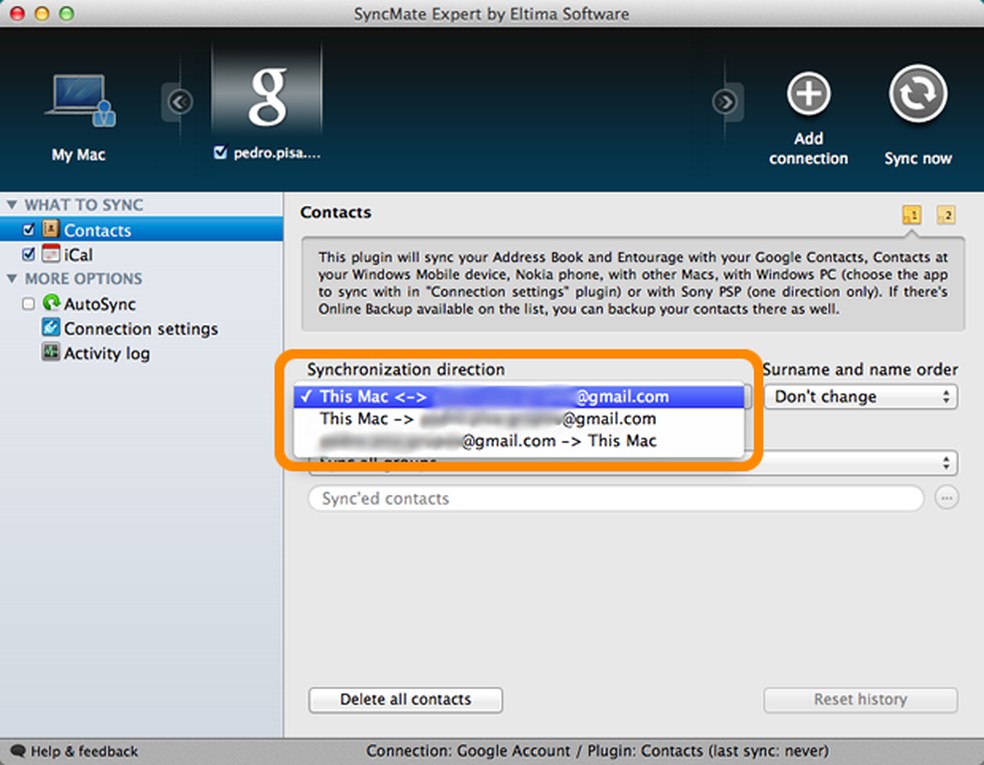Click the Delete all contacts button
The width and height of the screenshot is (984, 765).
click(x=405, y=700)
